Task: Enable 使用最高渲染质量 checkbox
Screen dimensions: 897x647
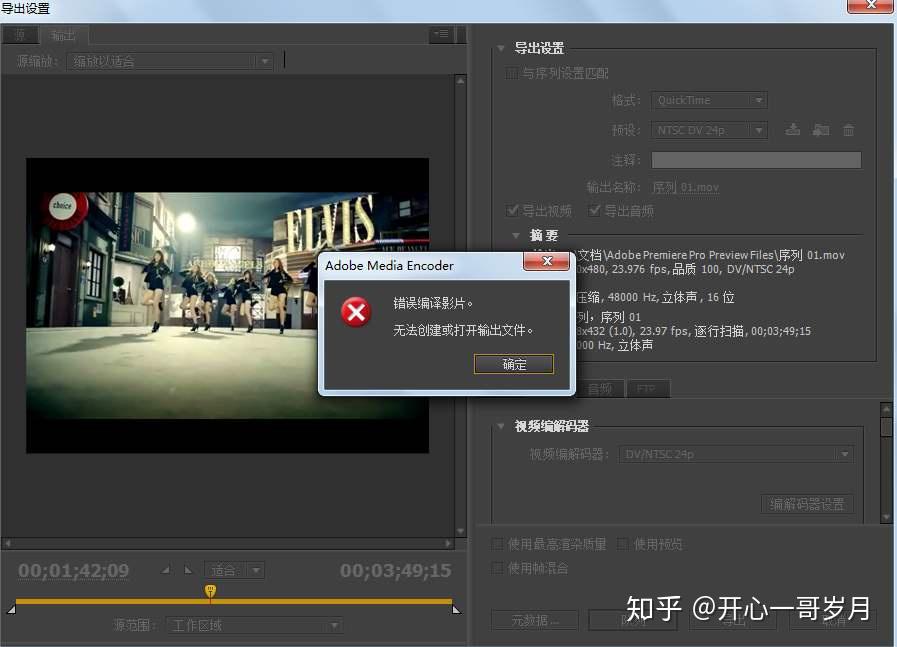Action: pyautogui.click(x=498, y=544)
